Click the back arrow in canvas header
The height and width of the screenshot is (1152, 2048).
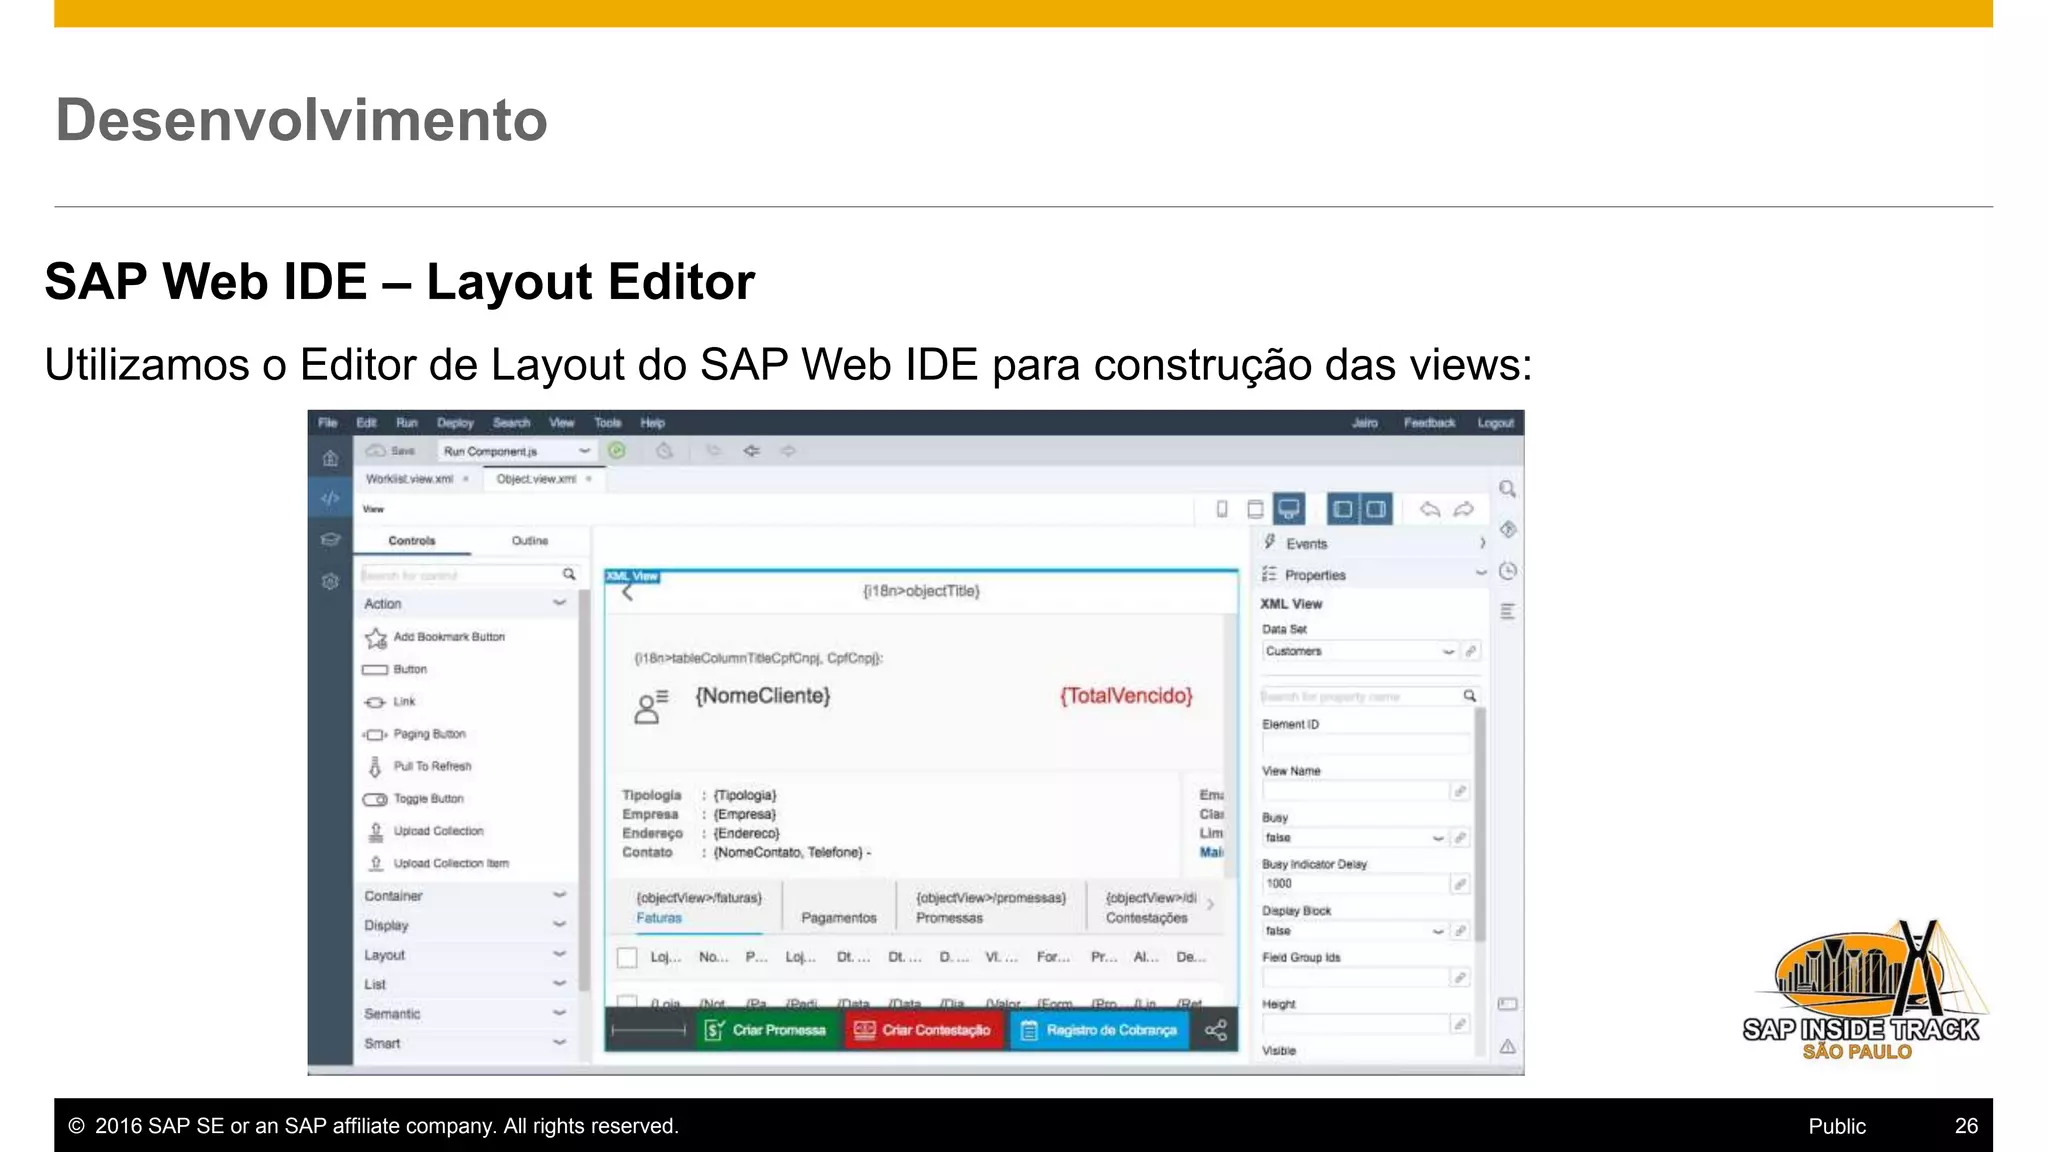[x=628, y=592]
